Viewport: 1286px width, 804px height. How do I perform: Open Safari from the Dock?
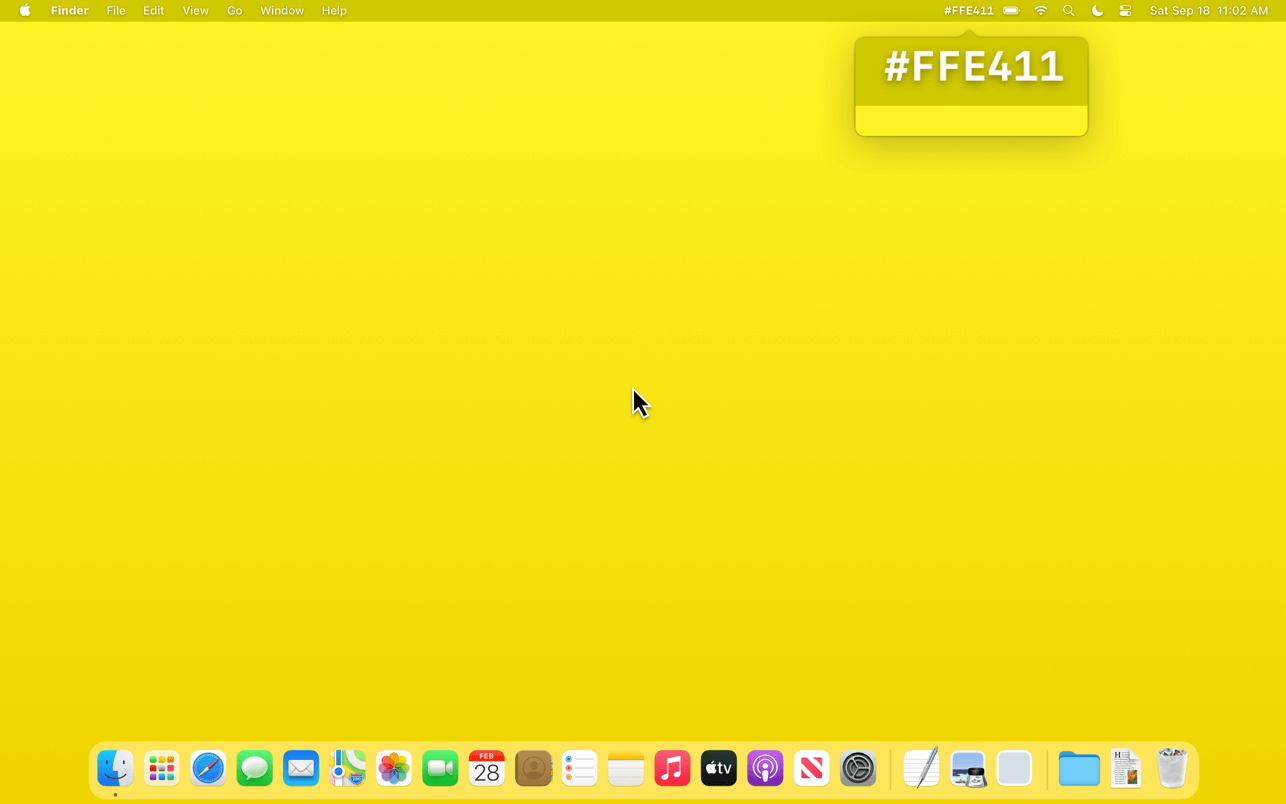pos(208,768)
